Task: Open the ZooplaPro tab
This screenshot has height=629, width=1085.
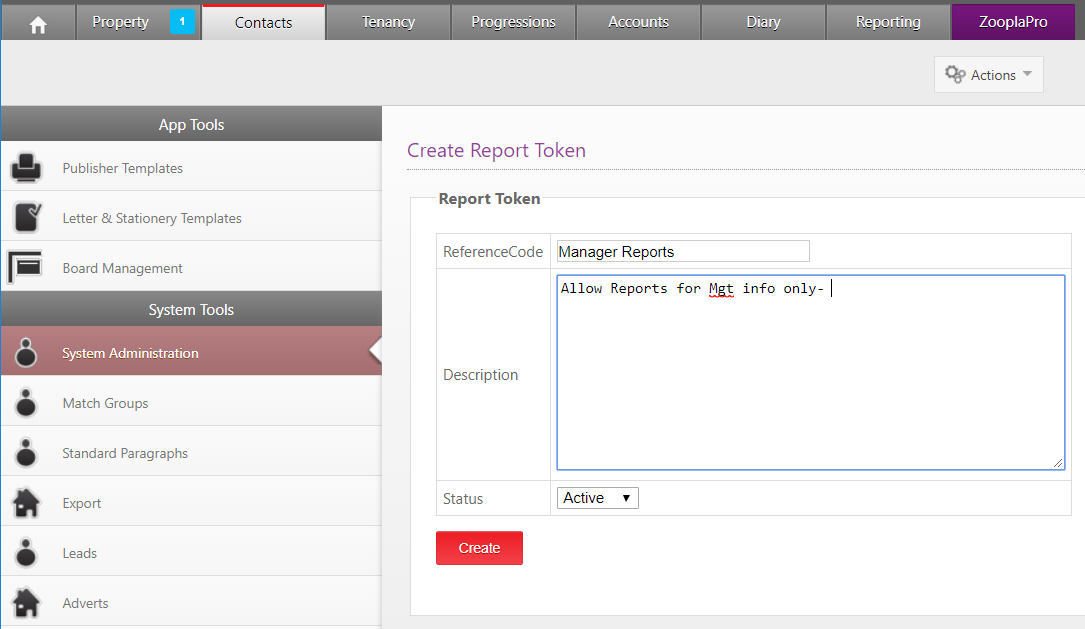Action: pos(1013,22)
